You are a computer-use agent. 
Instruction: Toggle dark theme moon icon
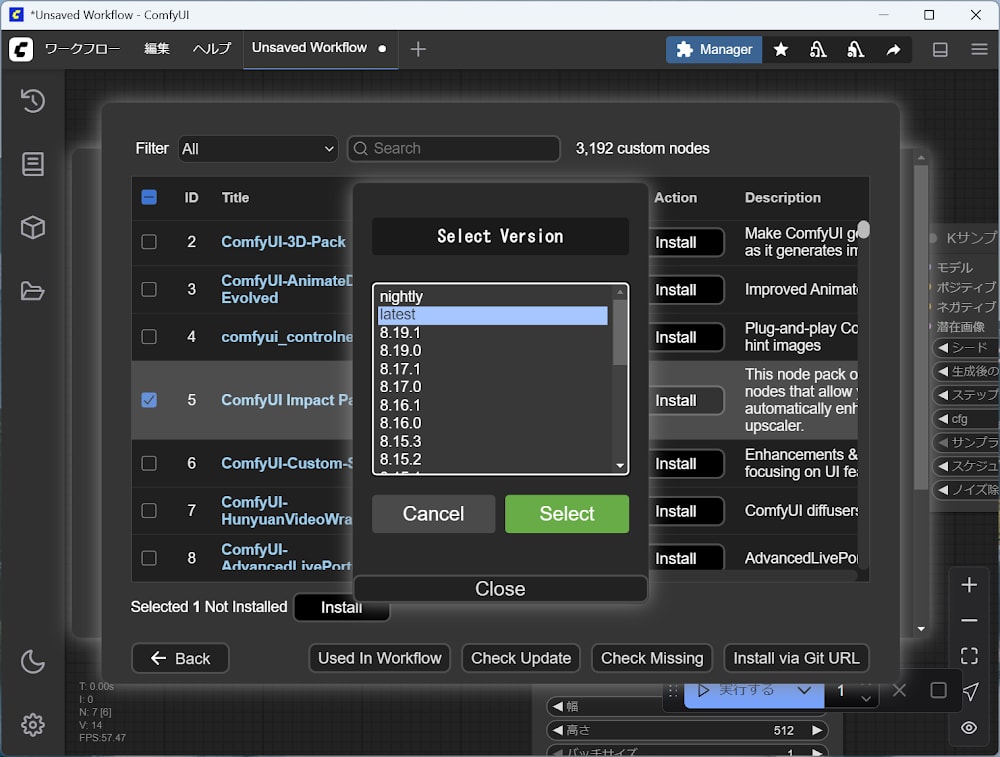(x=33, y=662)
